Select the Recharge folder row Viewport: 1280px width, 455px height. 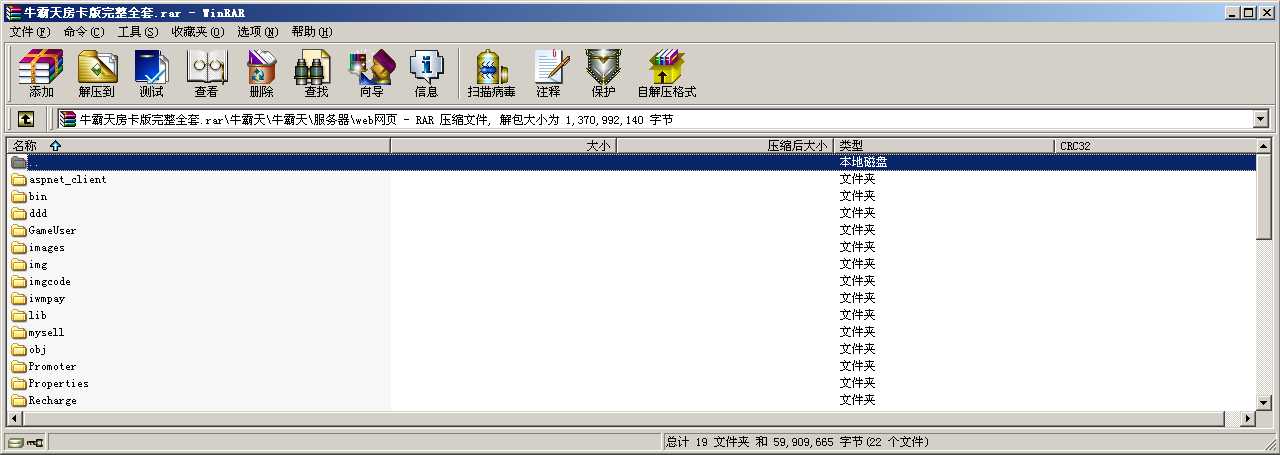click(631, 401)
